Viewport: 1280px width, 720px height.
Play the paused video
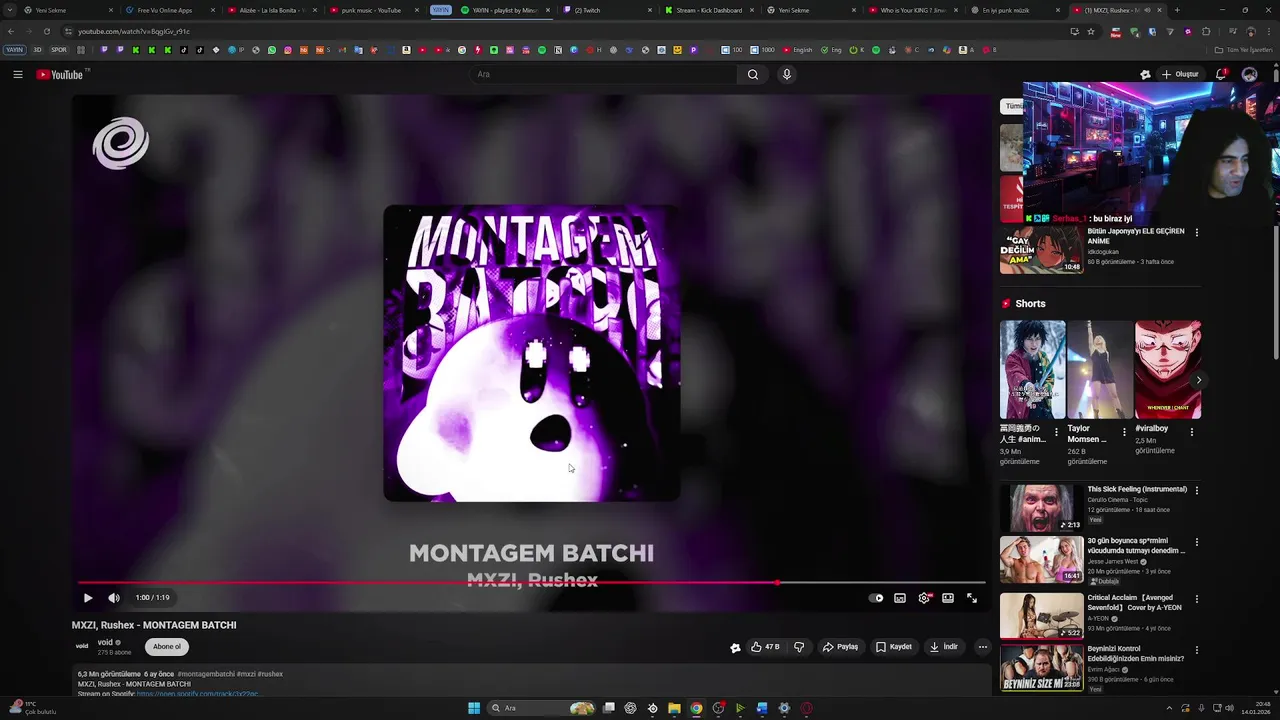tap(88, 598)
